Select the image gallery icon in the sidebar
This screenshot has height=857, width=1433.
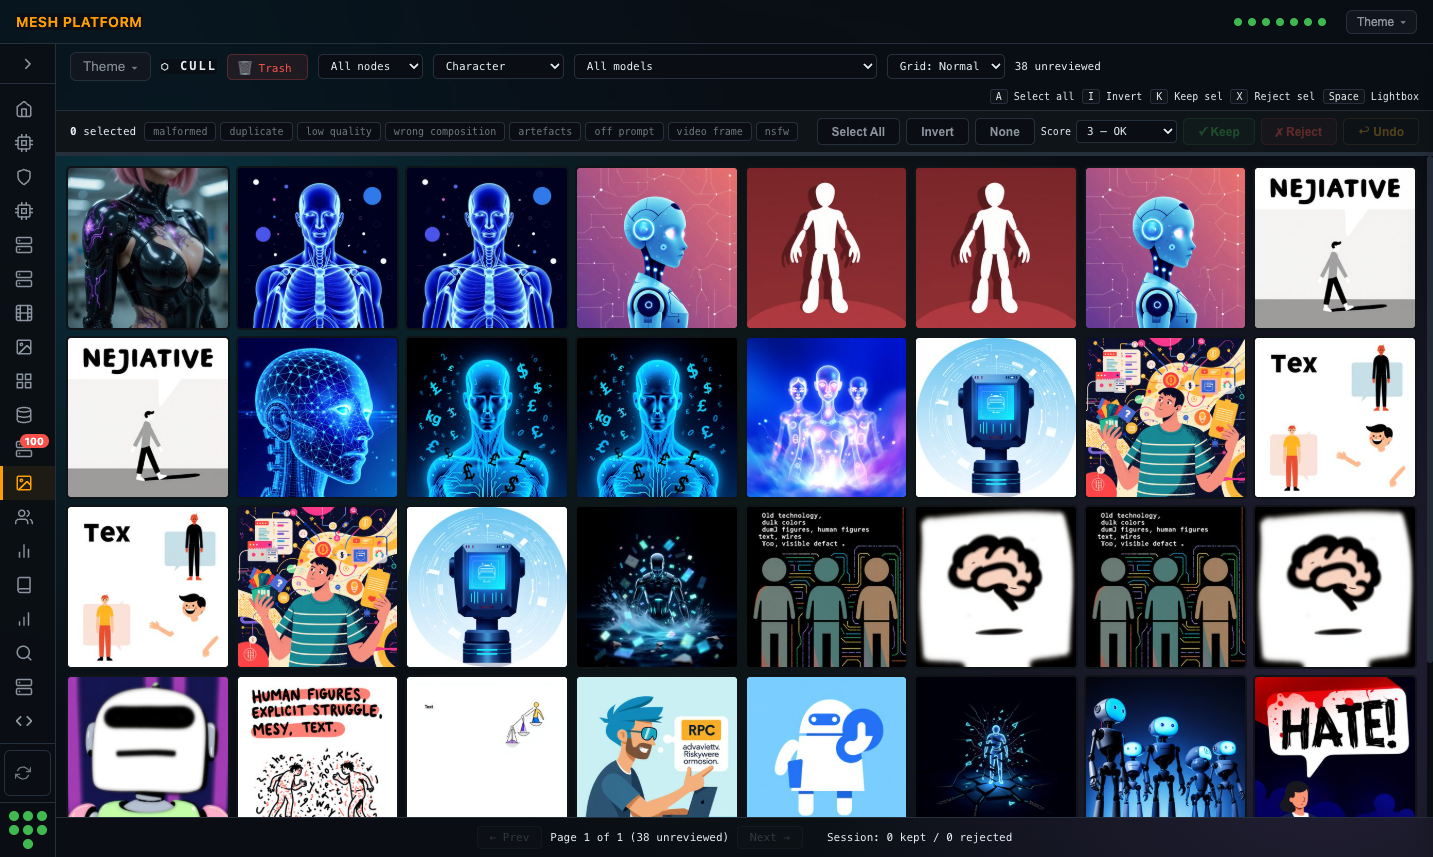pos(24,483)
